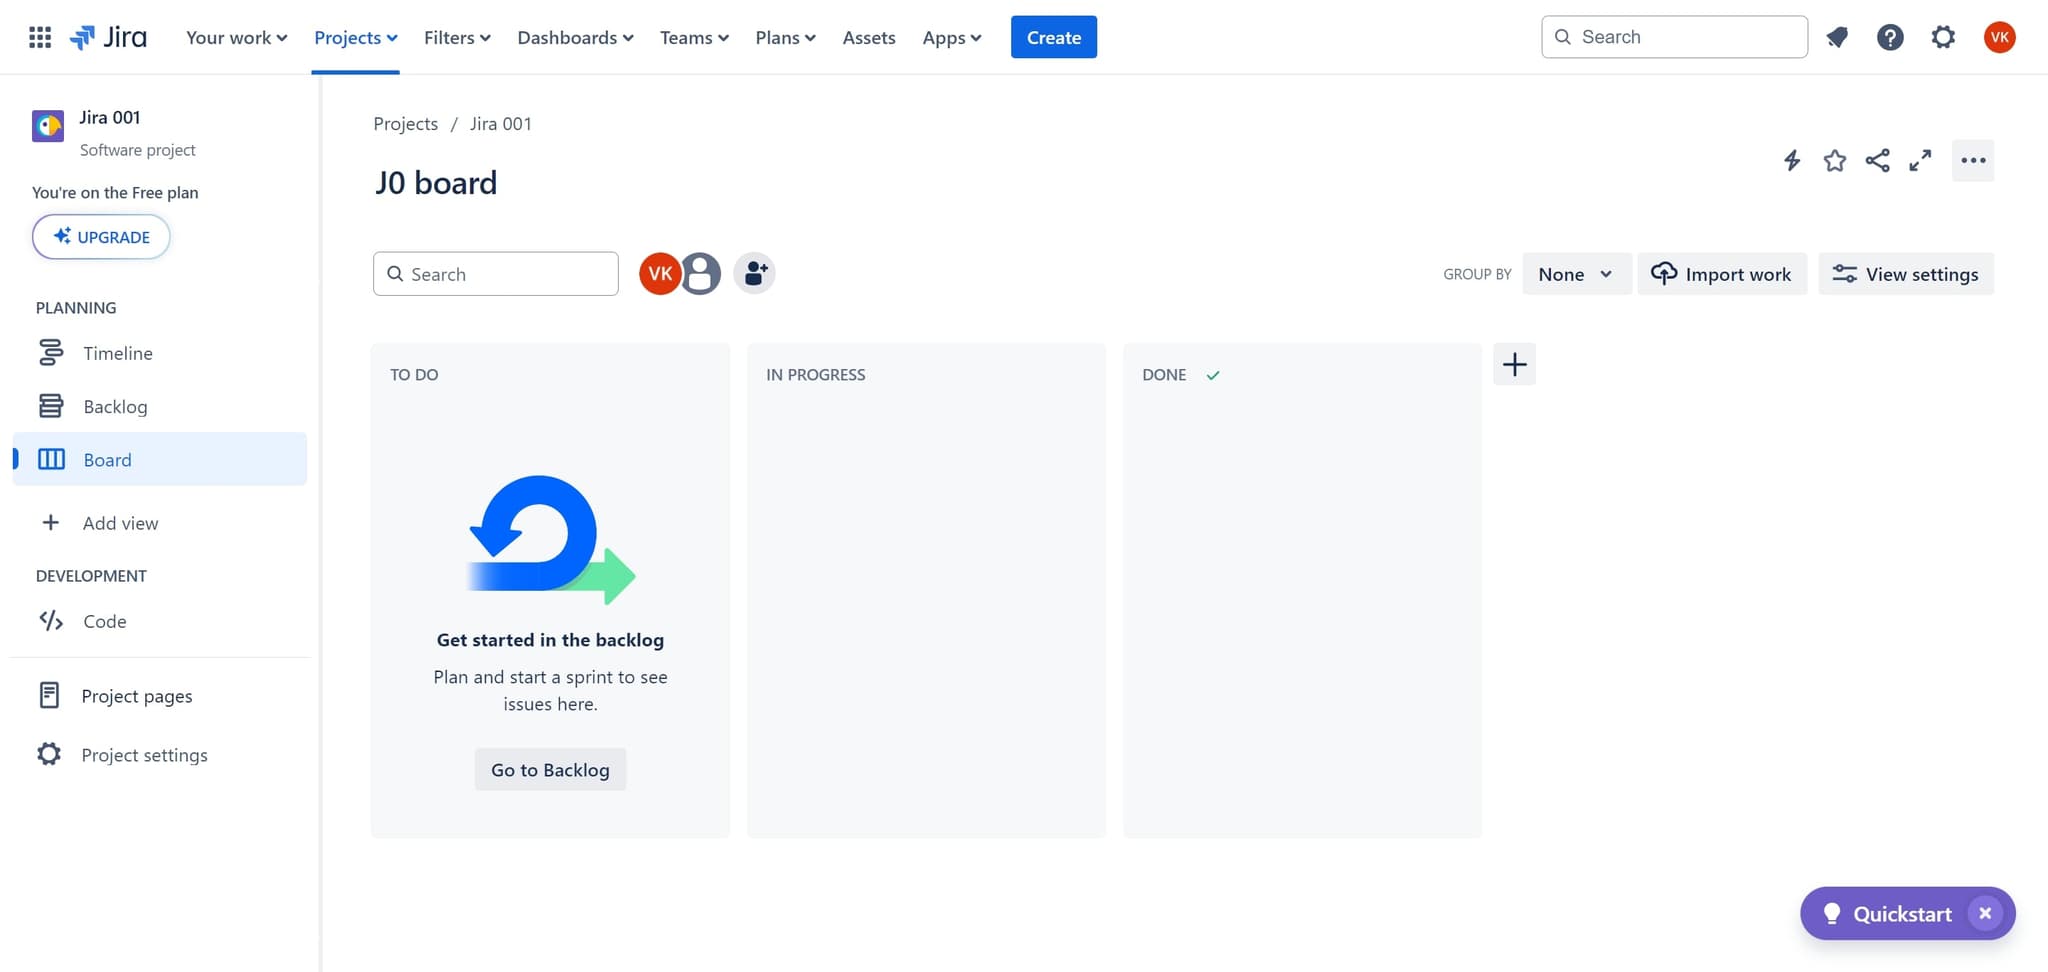
Task: Open the Atlassian app switcher grid
Action: (x=40, y=37)
